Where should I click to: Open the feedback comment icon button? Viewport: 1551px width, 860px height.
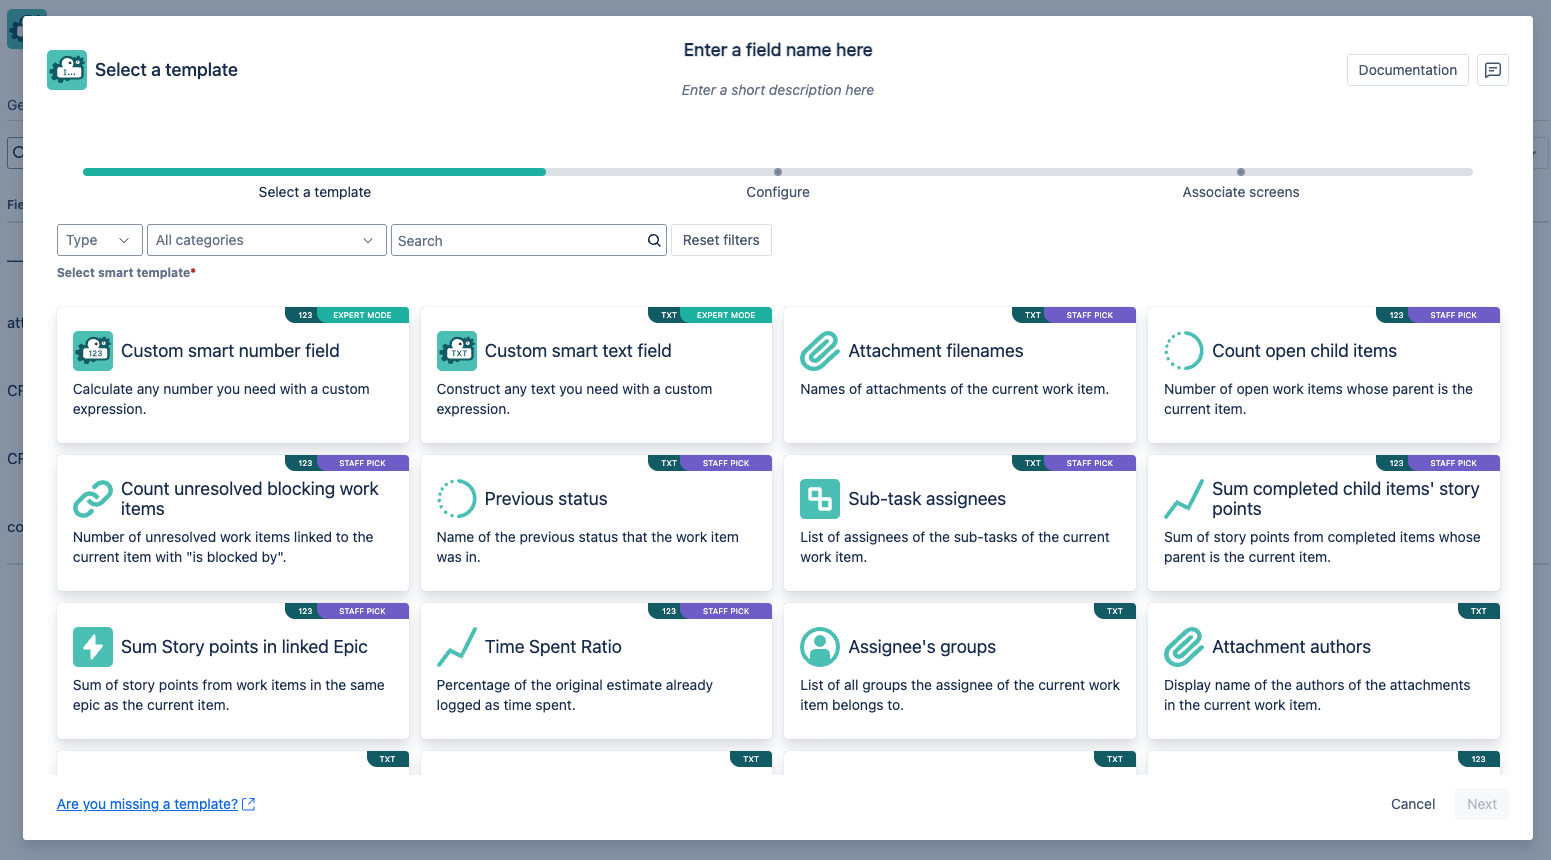(1493, 70)
